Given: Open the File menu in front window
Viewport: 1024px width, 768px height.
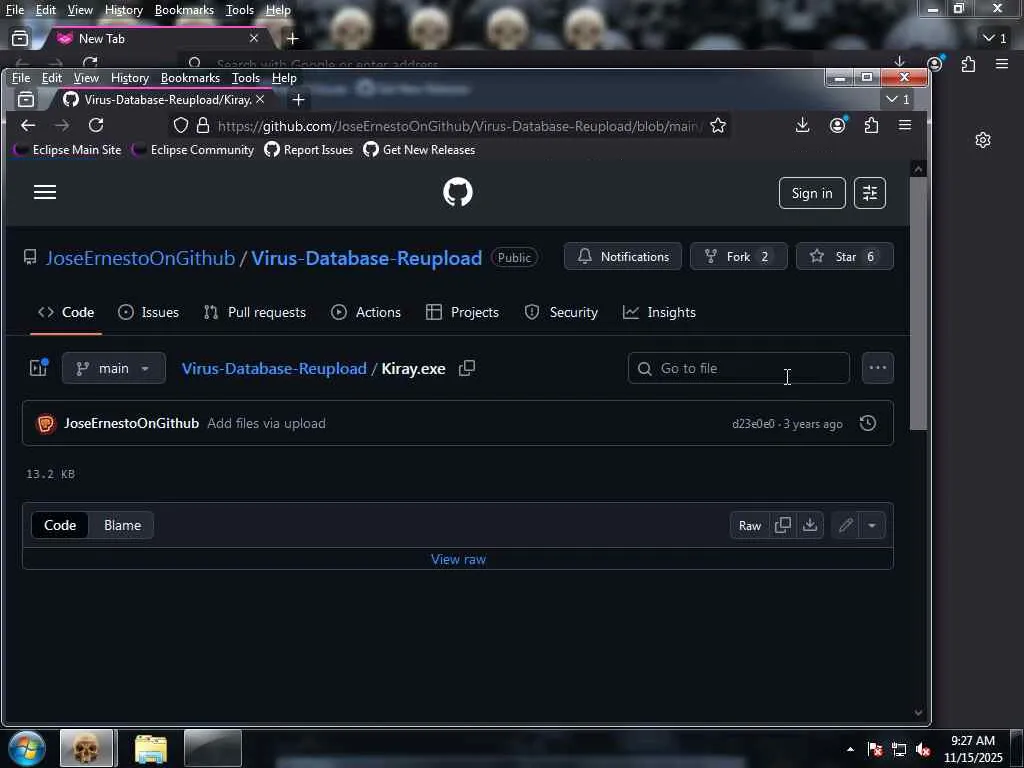Looking at the screenshot, I should pyautogui.click(x=21, y=78).
